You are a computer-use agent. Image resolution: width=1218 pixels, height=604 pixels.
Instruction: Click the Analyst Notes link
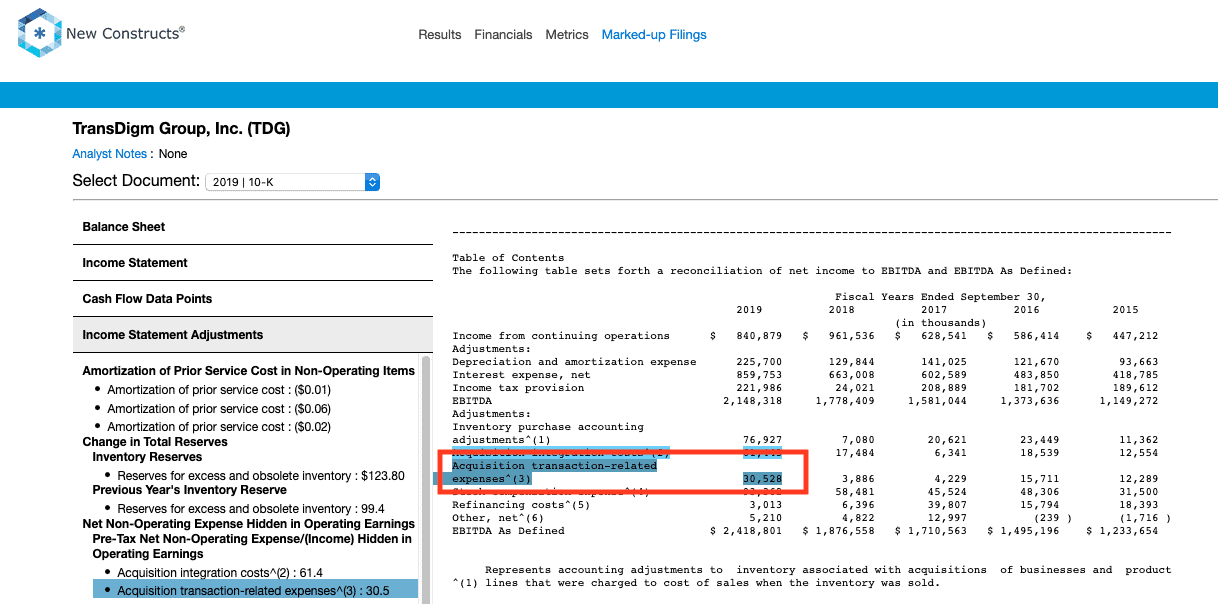pos(110,154)
